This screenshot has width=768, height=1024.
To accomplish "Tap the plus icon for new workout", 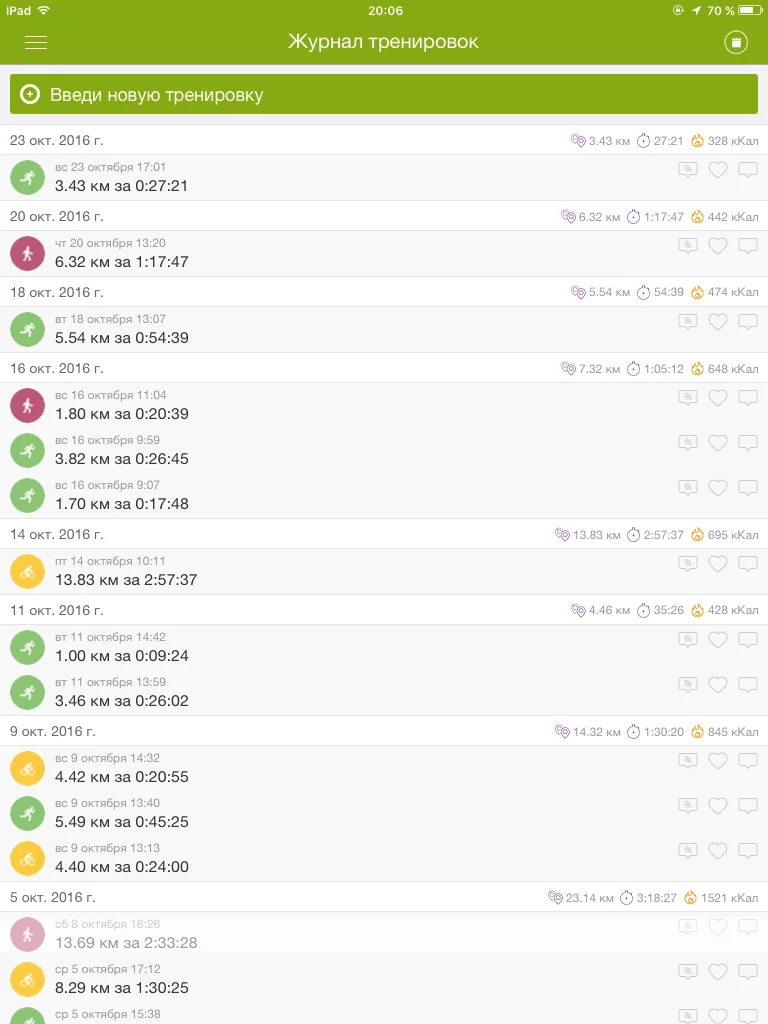I will tap(30, 95).
